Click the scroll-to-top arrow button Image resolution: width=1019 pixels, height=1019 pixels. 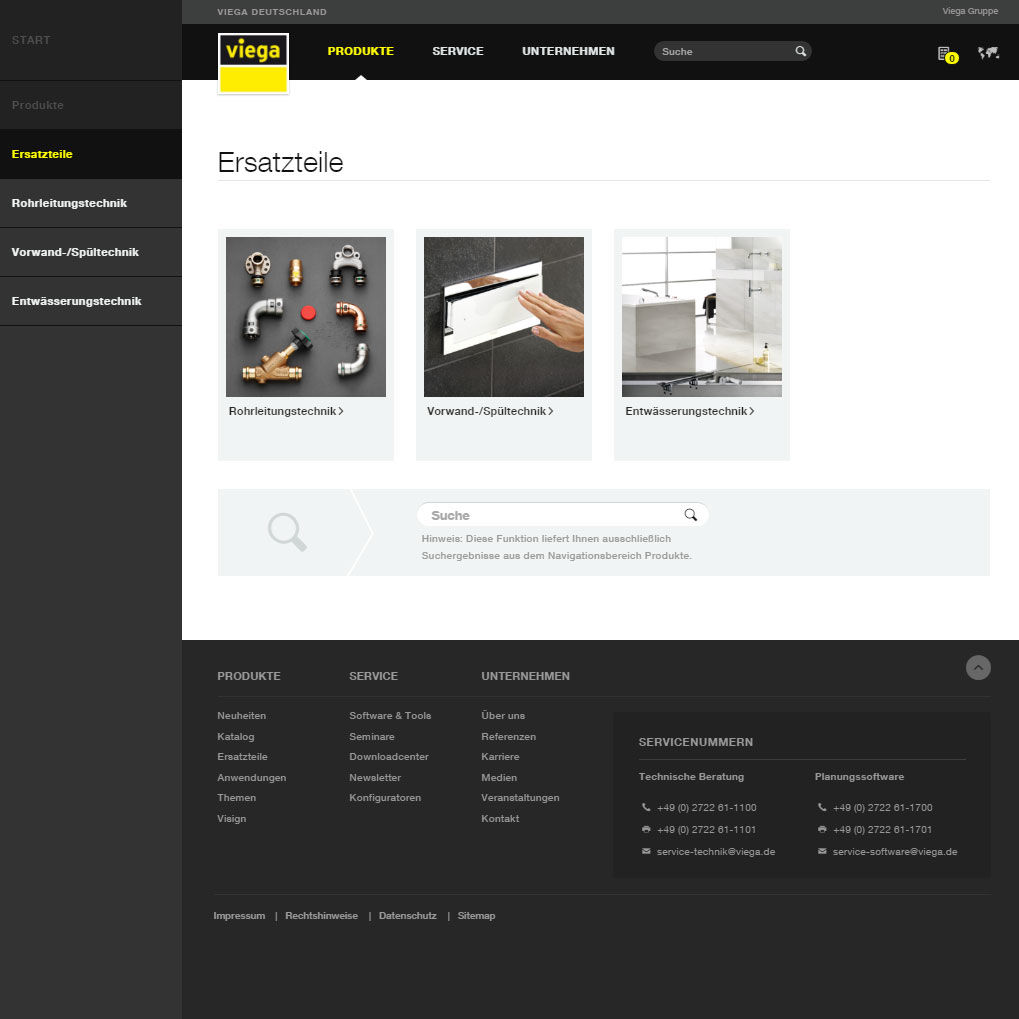977,667
